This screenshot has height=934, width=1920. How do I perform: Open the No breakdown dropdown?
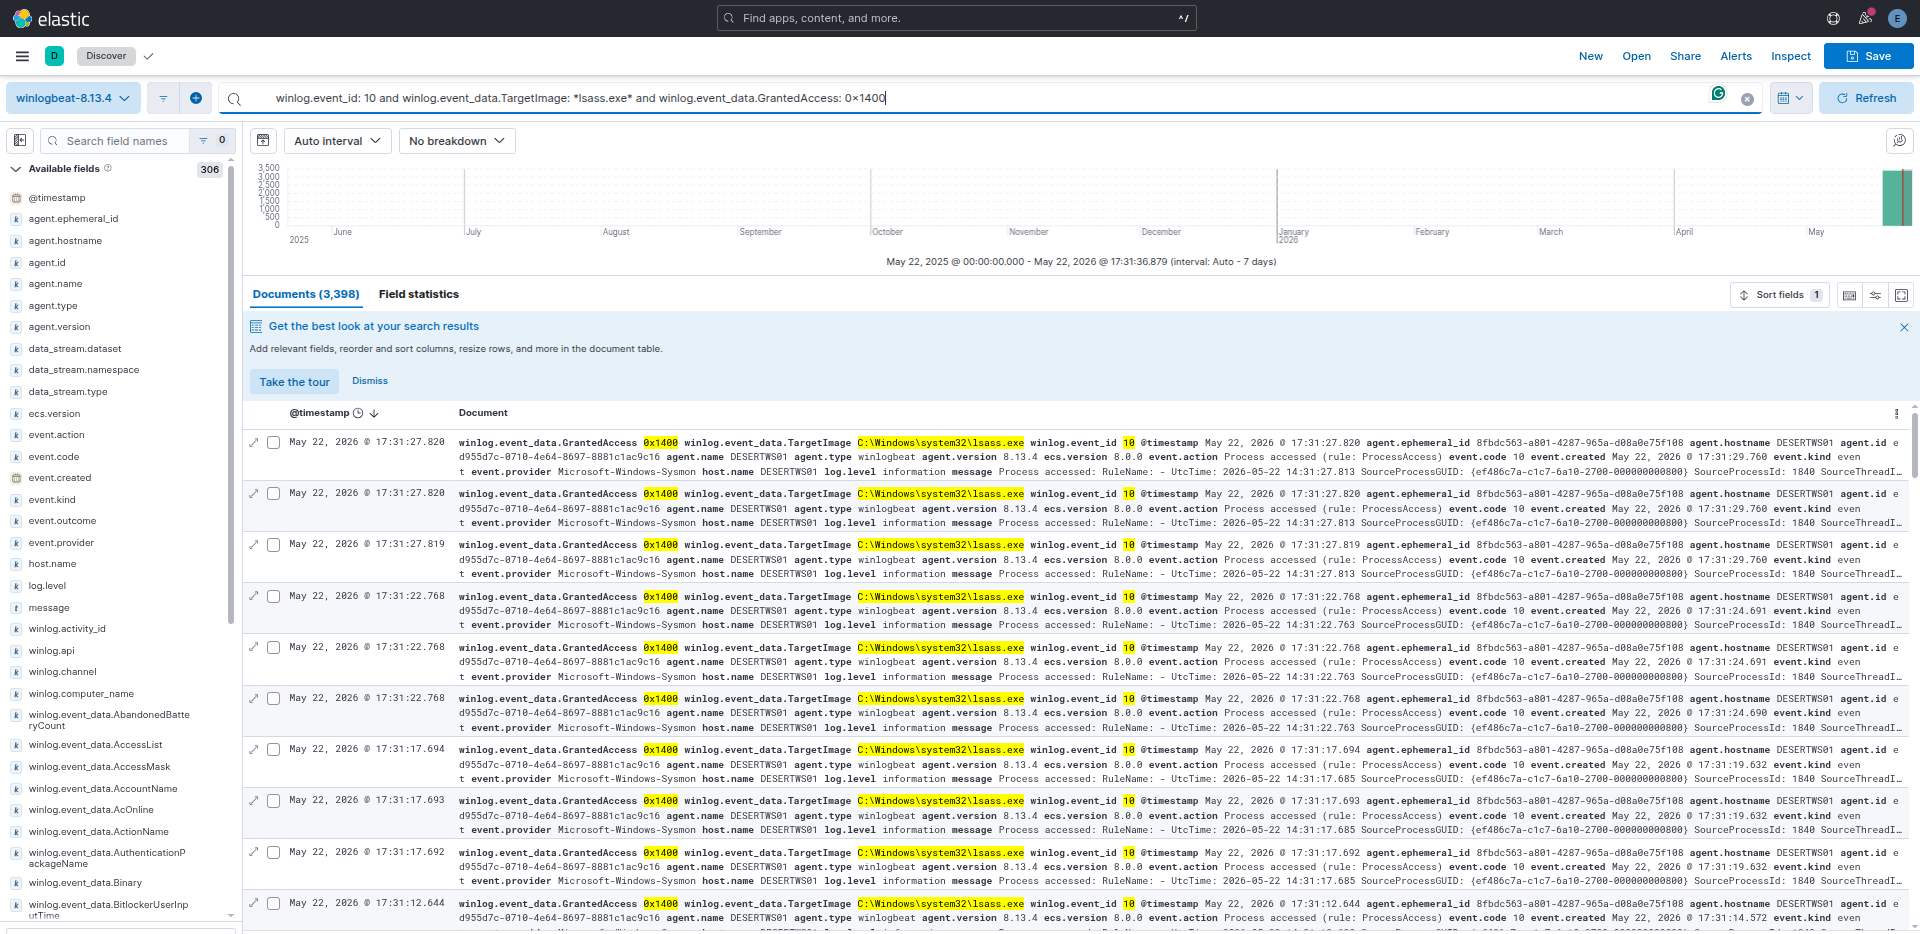click(x=457, y=141)
